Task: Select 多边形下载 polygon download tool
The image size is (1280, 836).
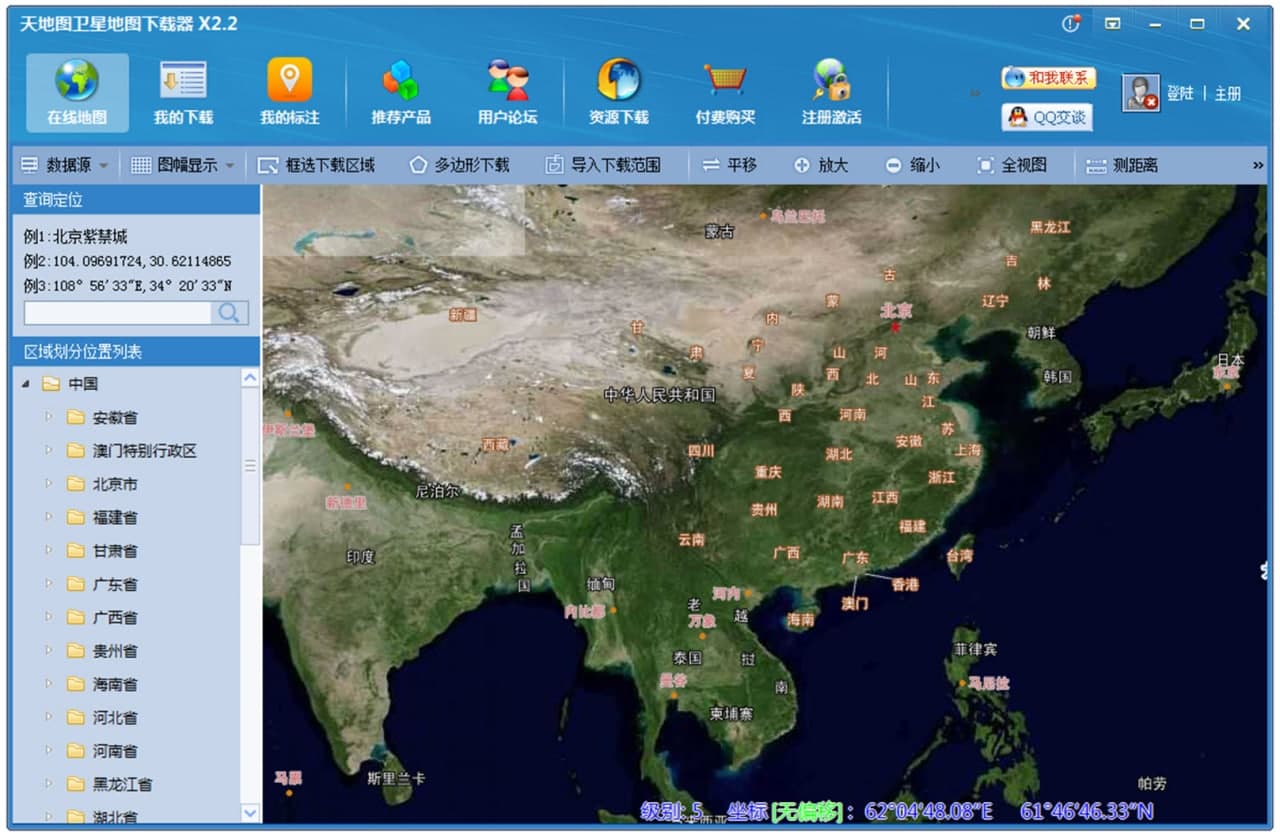Action: [459, 165]
